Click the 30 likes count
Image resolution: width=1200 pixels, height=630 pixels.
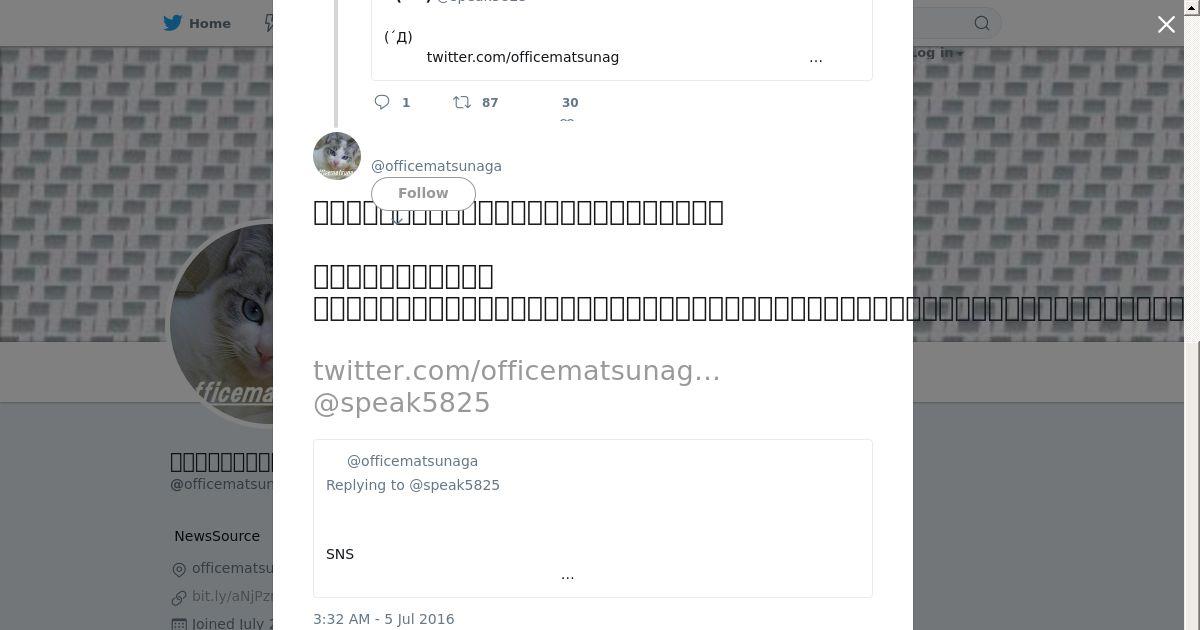570,102
